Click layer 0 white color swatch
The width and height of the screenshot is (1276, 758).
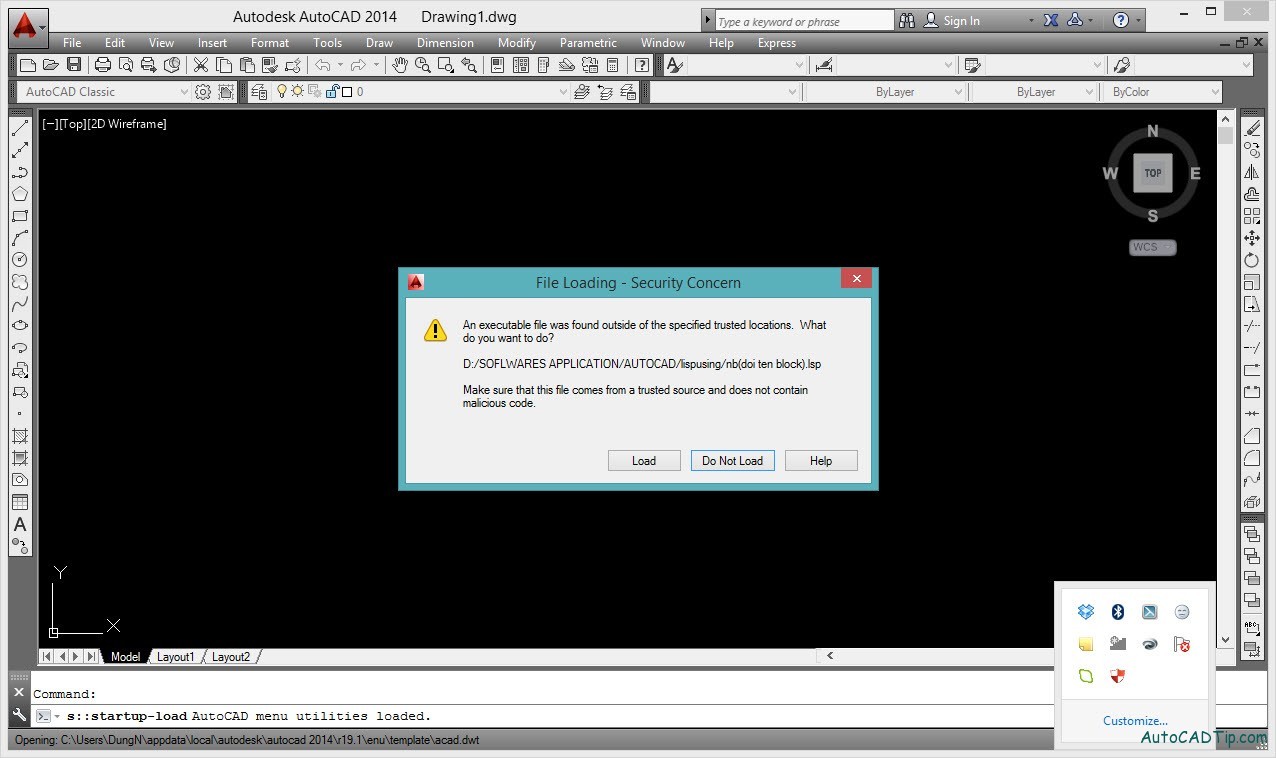pyautogui.click(x=347, y=92)
